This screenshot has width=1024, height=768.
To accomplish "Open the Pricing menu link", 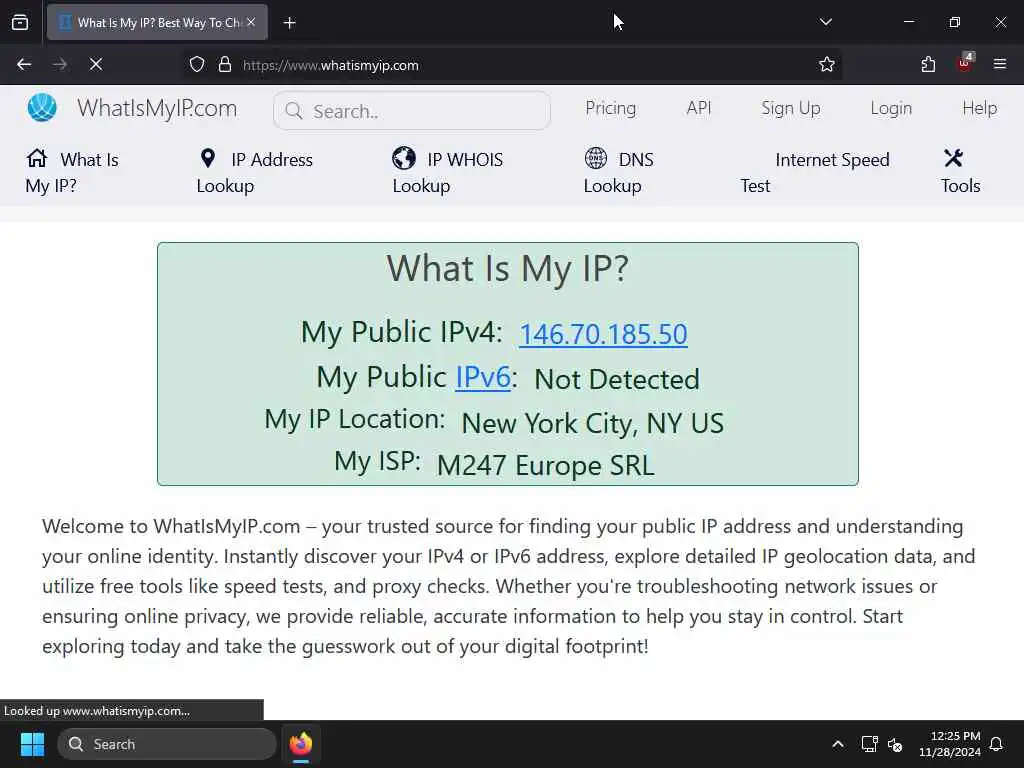I will tap(611, 108).
